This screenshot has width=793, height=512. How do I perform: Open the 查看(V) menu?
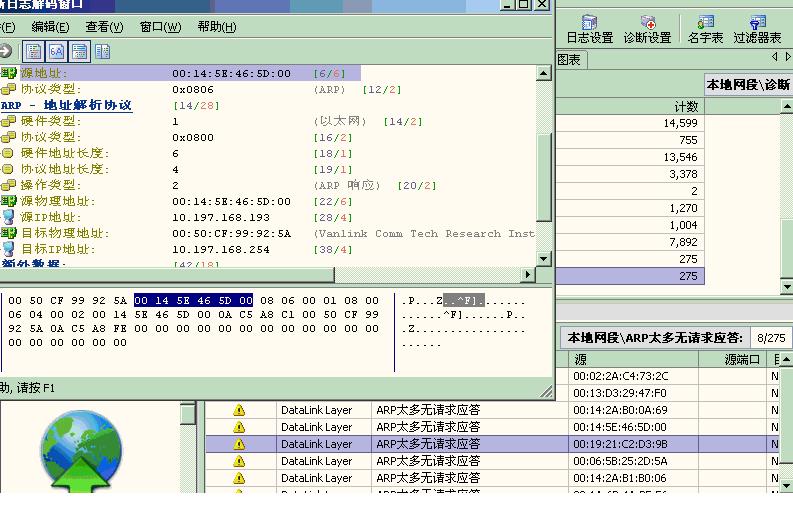(x=104, y=27)
